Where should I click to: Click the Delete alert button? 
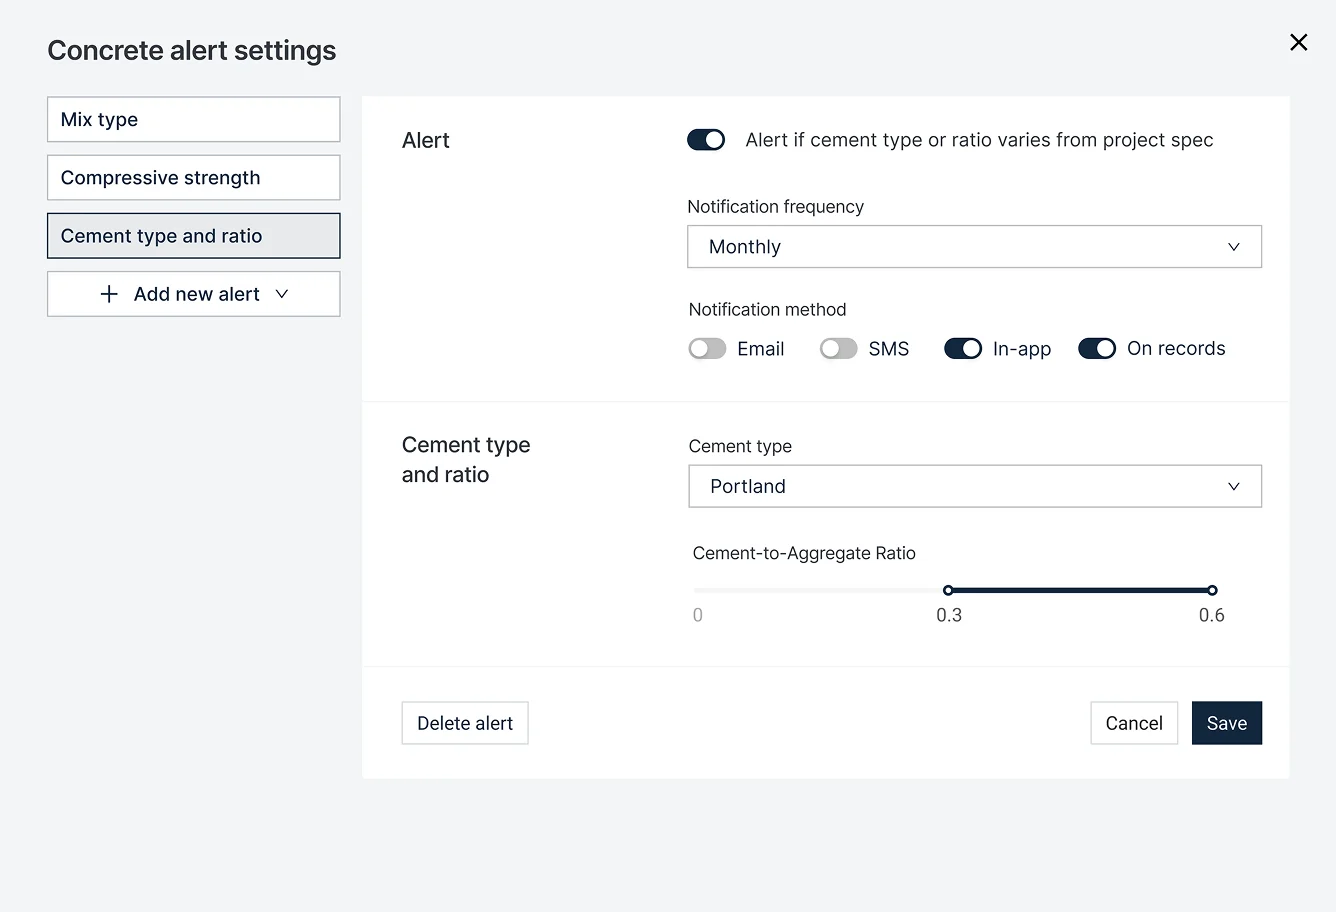click(x=465, y=723)
